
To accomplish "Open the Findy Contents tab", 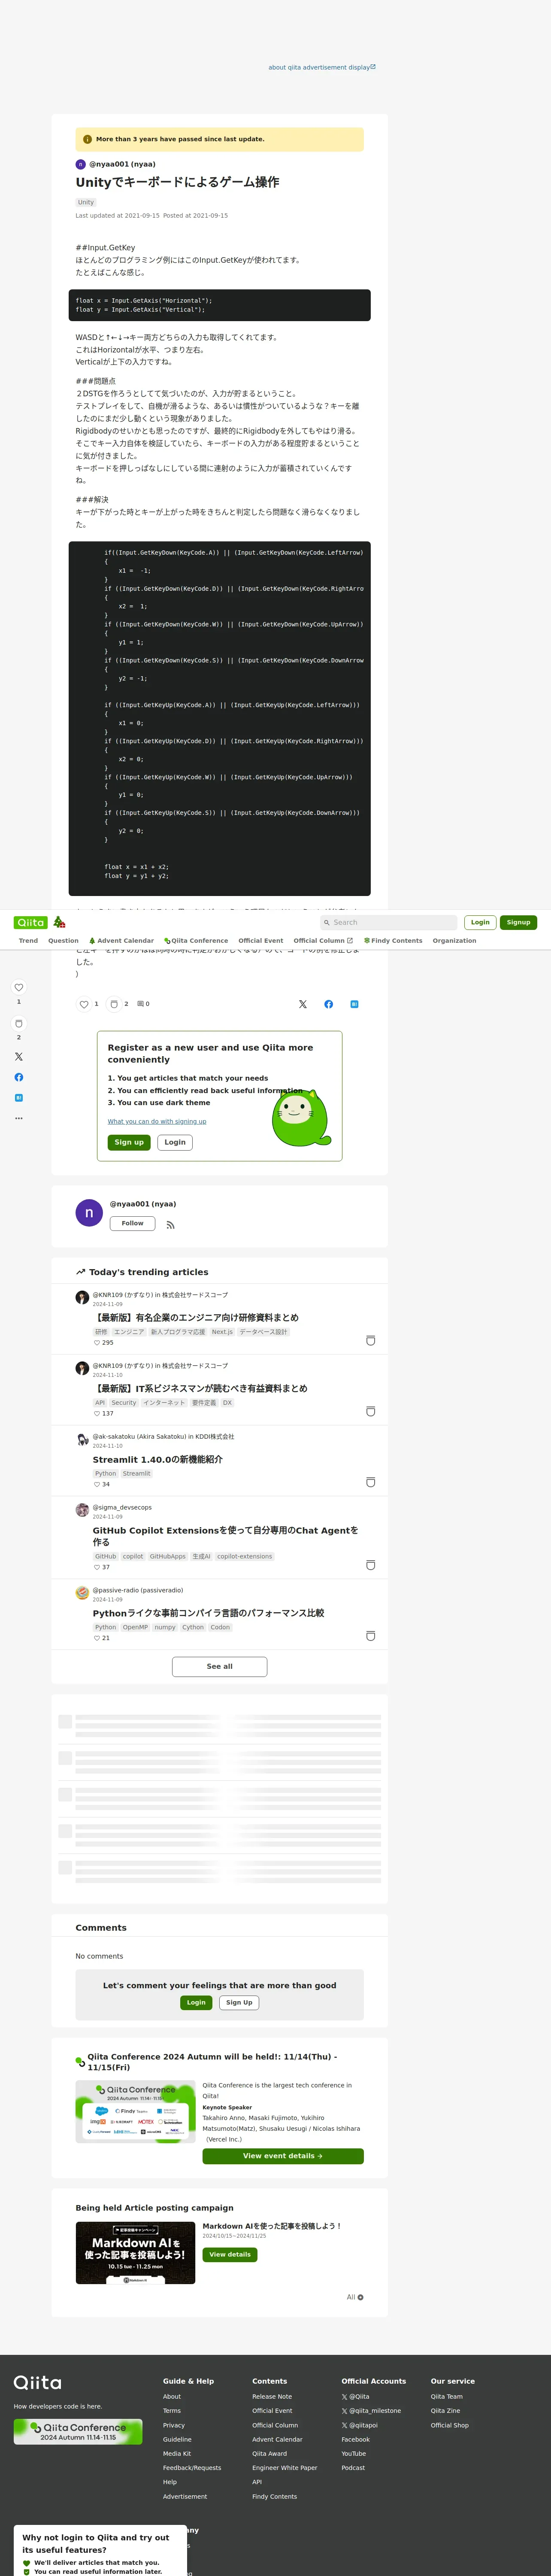I will click(x=393, y=941).
